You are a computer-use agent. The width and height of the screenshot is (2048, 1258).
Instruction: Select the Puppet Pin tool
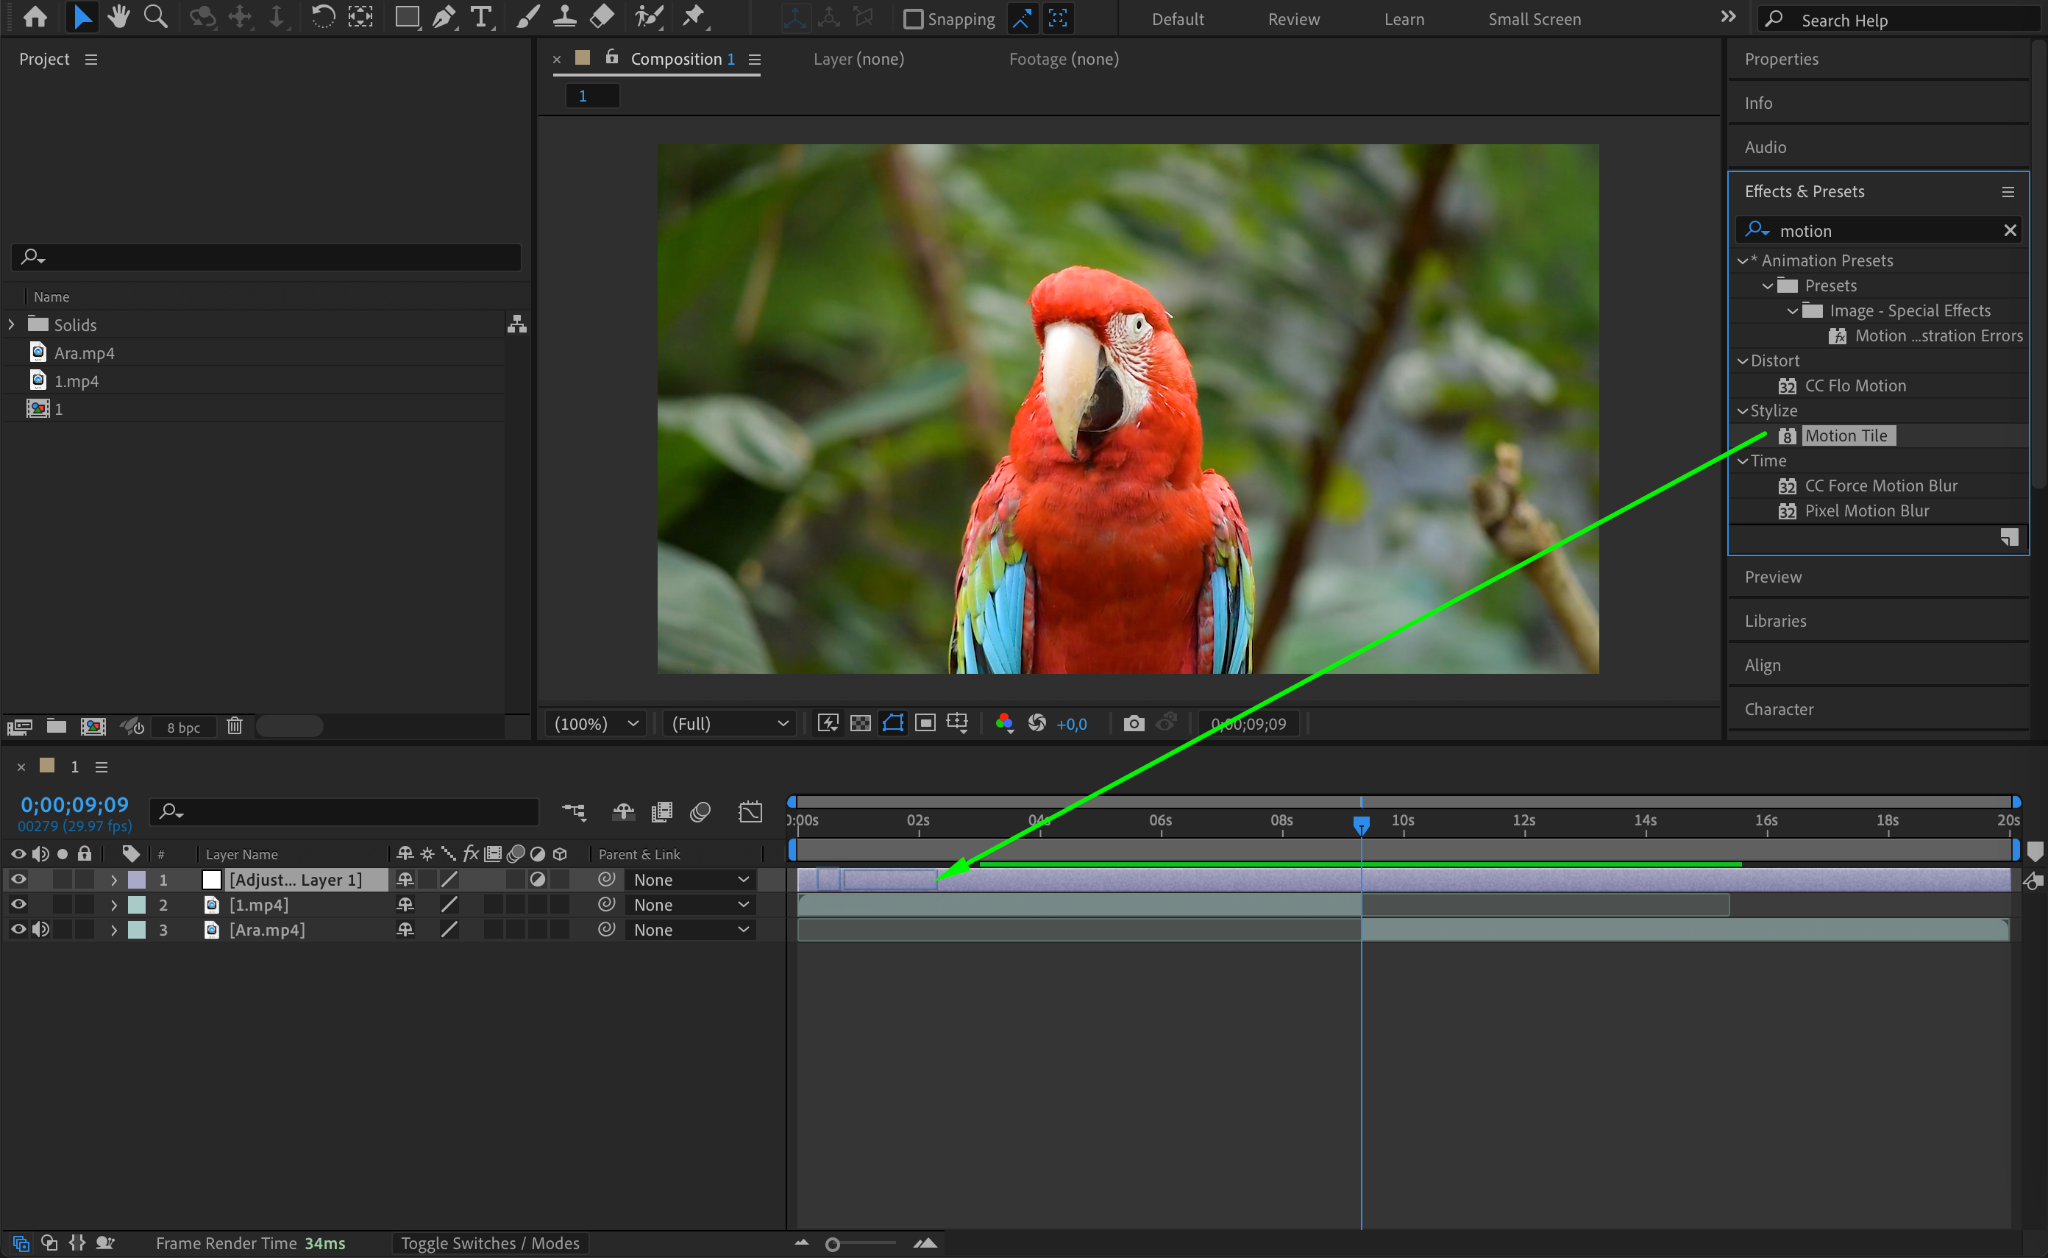(693, 17)
